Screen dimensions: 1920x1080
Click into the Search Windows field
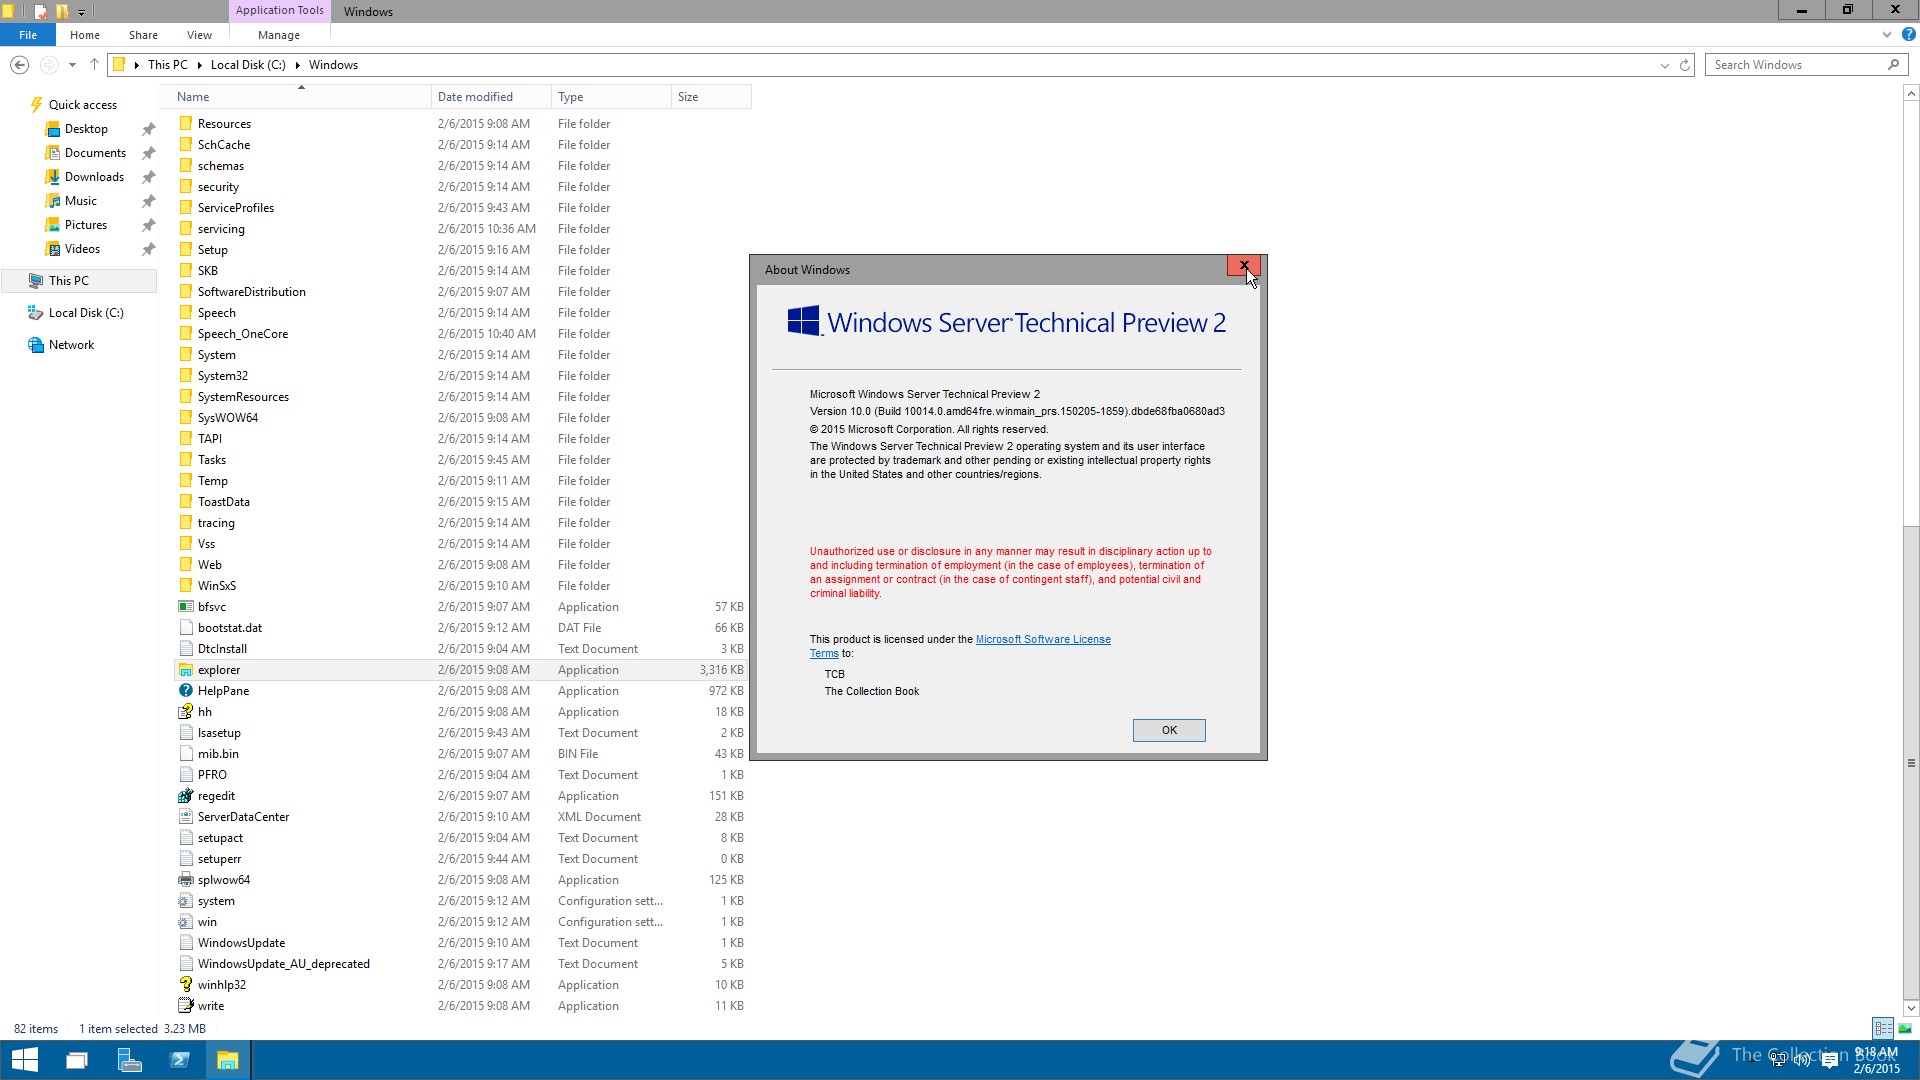pos(1806,65)
